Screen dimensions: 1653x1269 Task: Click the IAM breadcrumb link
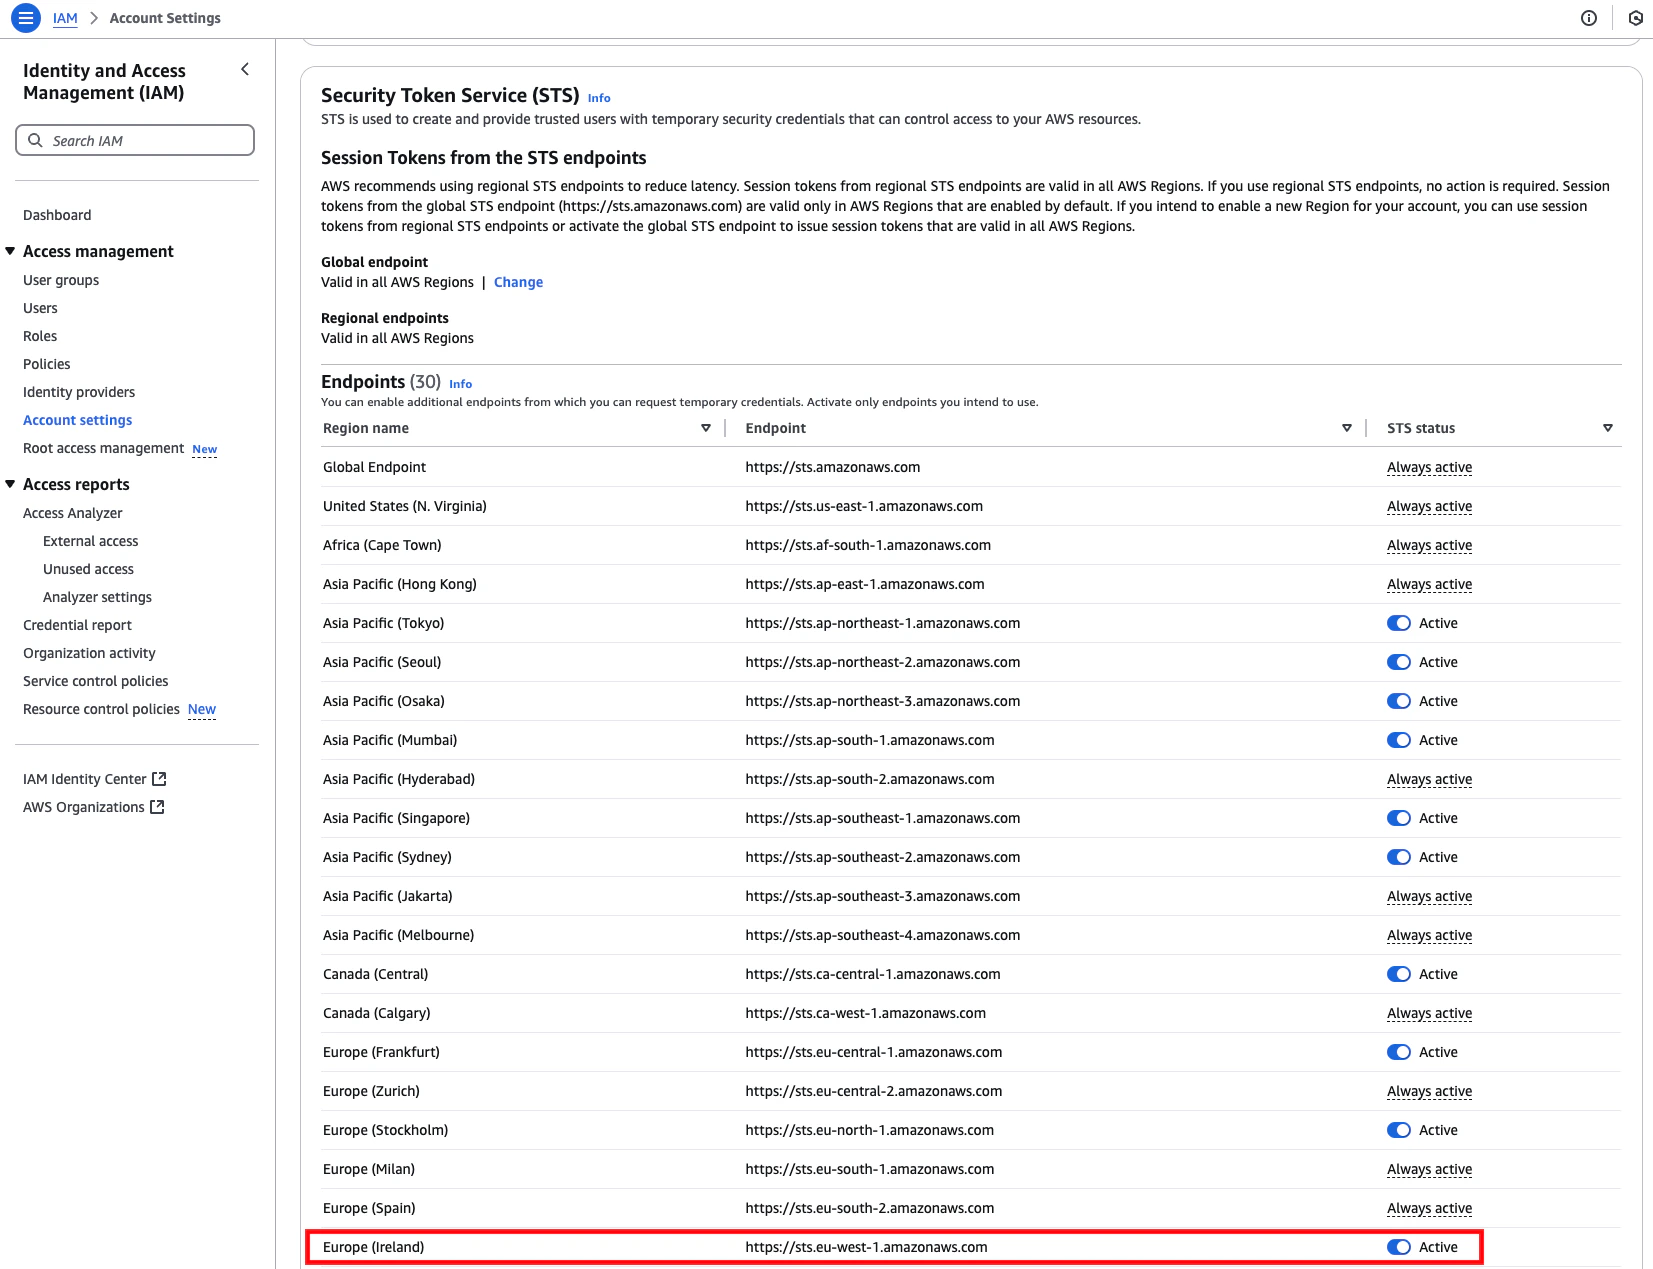click(x=65, y=18)
